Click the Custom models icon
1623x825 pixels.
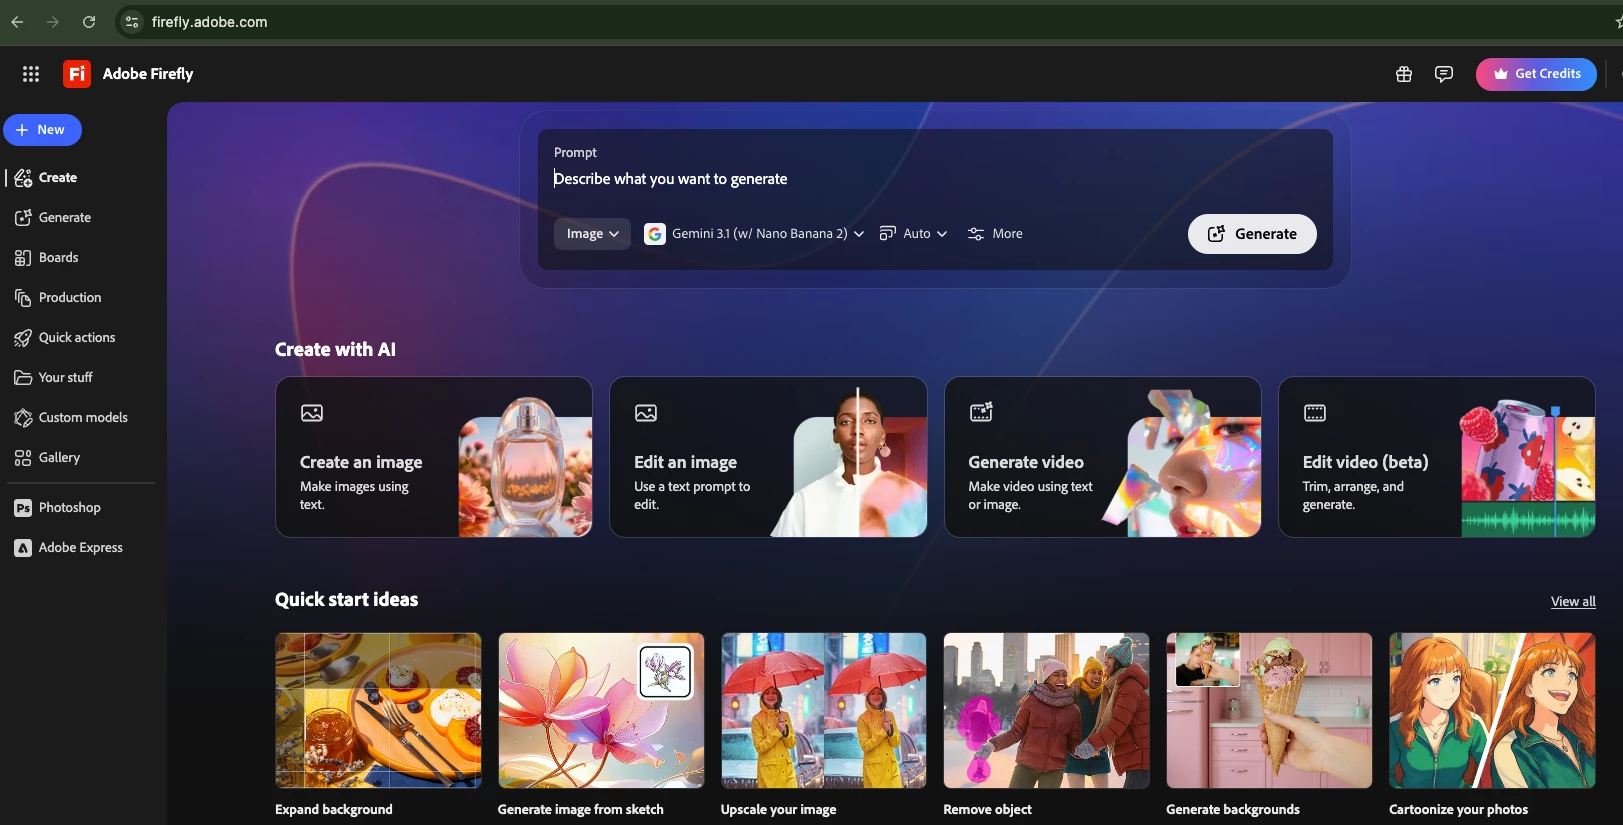(23, 418)
